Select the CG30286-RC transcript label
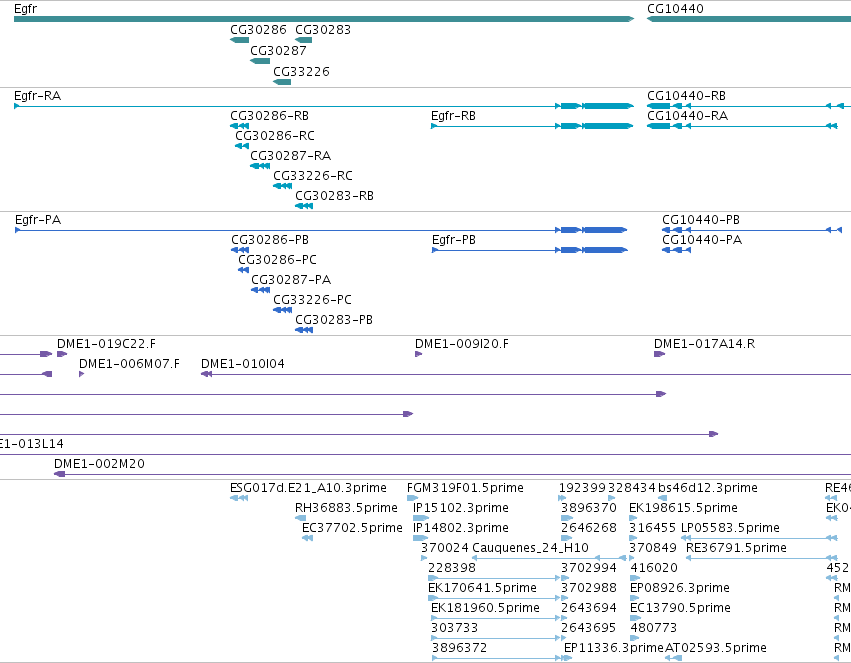The width and height of the screenshot is (851, 663). (275, 136)
